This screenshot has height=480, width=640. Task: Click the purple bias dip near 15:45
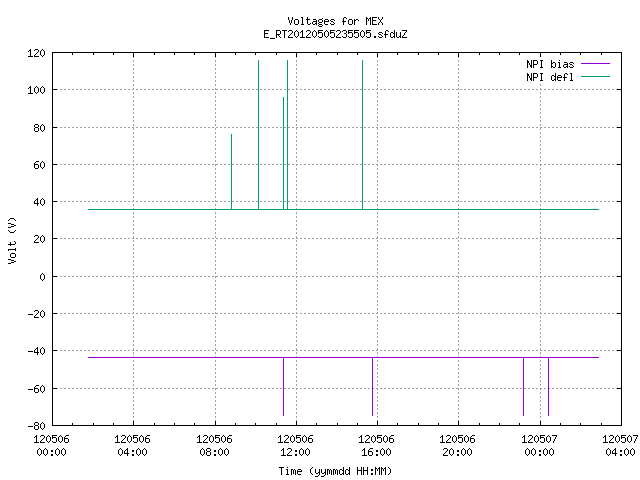click(x=372, y=387)
